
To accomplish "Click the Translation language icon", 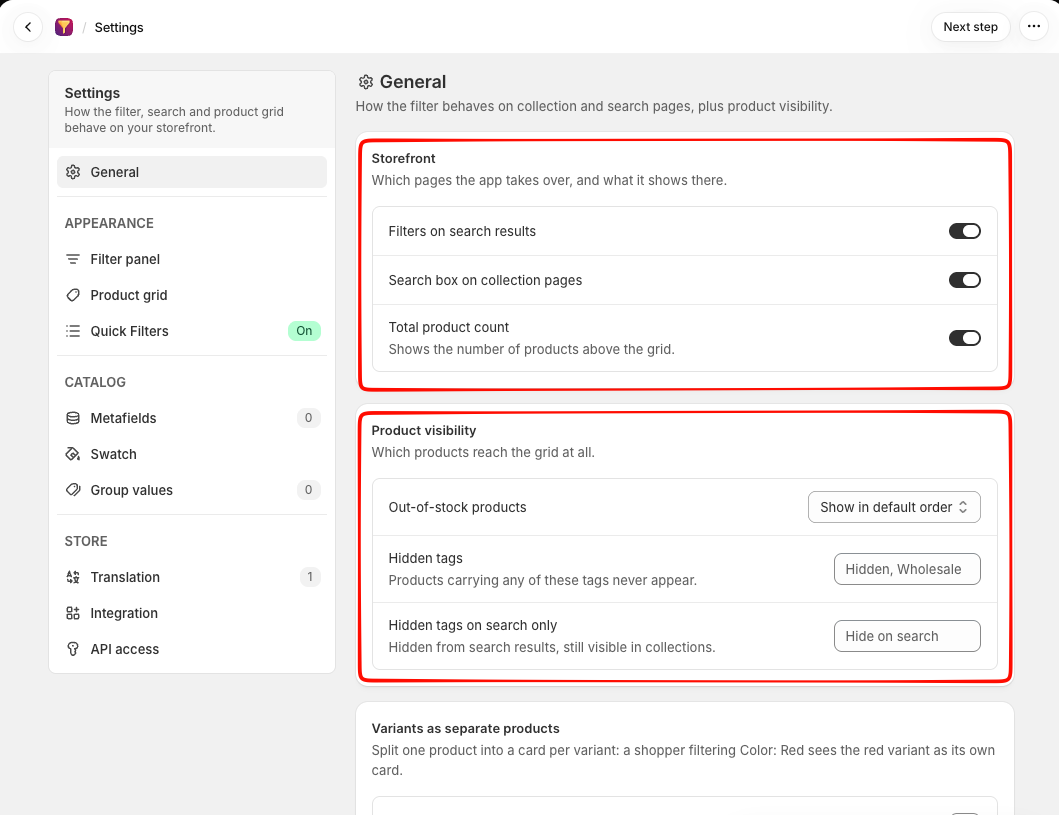I will pyautogui.click(x=73, y=577).
